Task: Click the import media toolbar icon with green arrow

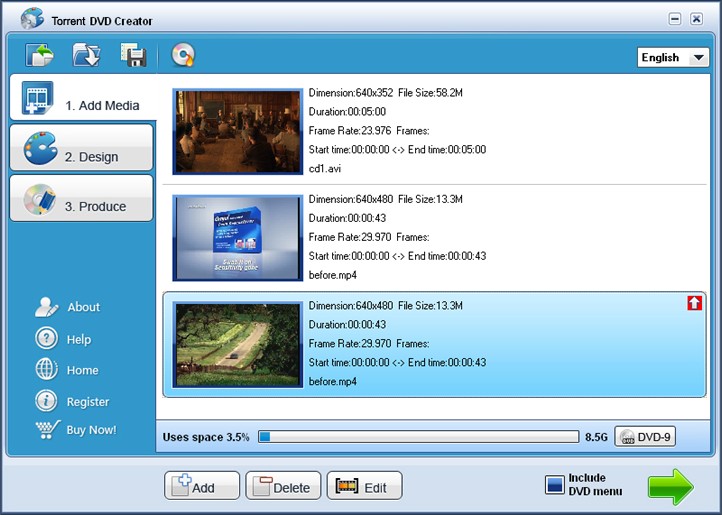Action: [x=39, y=55]
